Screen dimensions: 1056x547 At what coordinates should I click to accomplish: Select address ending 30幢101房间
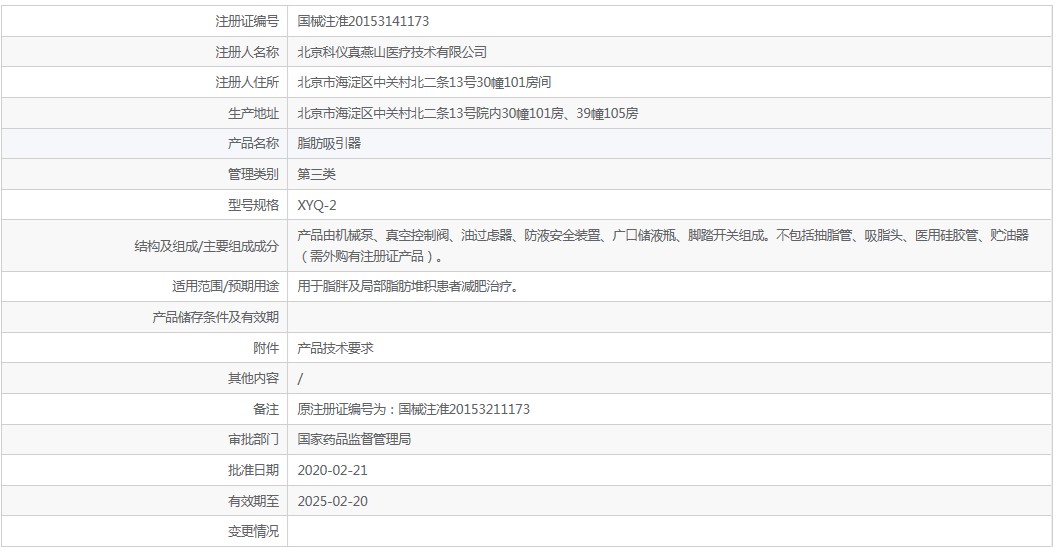[424, 83]
